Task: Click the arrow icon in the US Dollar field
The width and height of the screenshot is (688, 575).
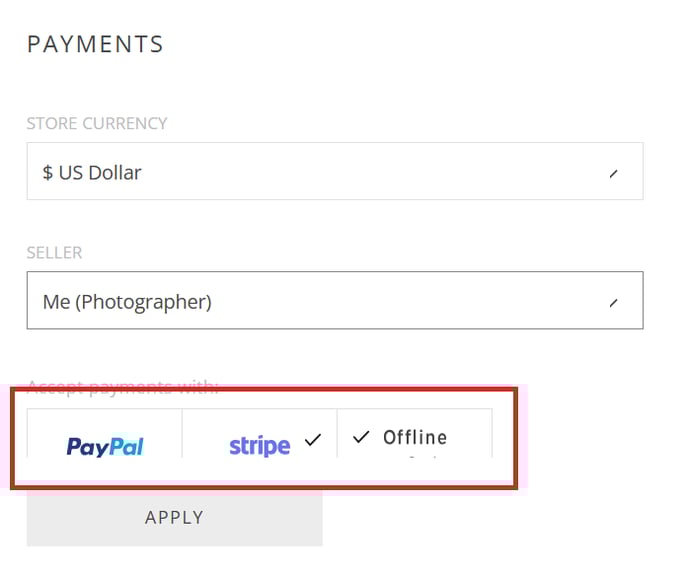Action: point(613,174)
